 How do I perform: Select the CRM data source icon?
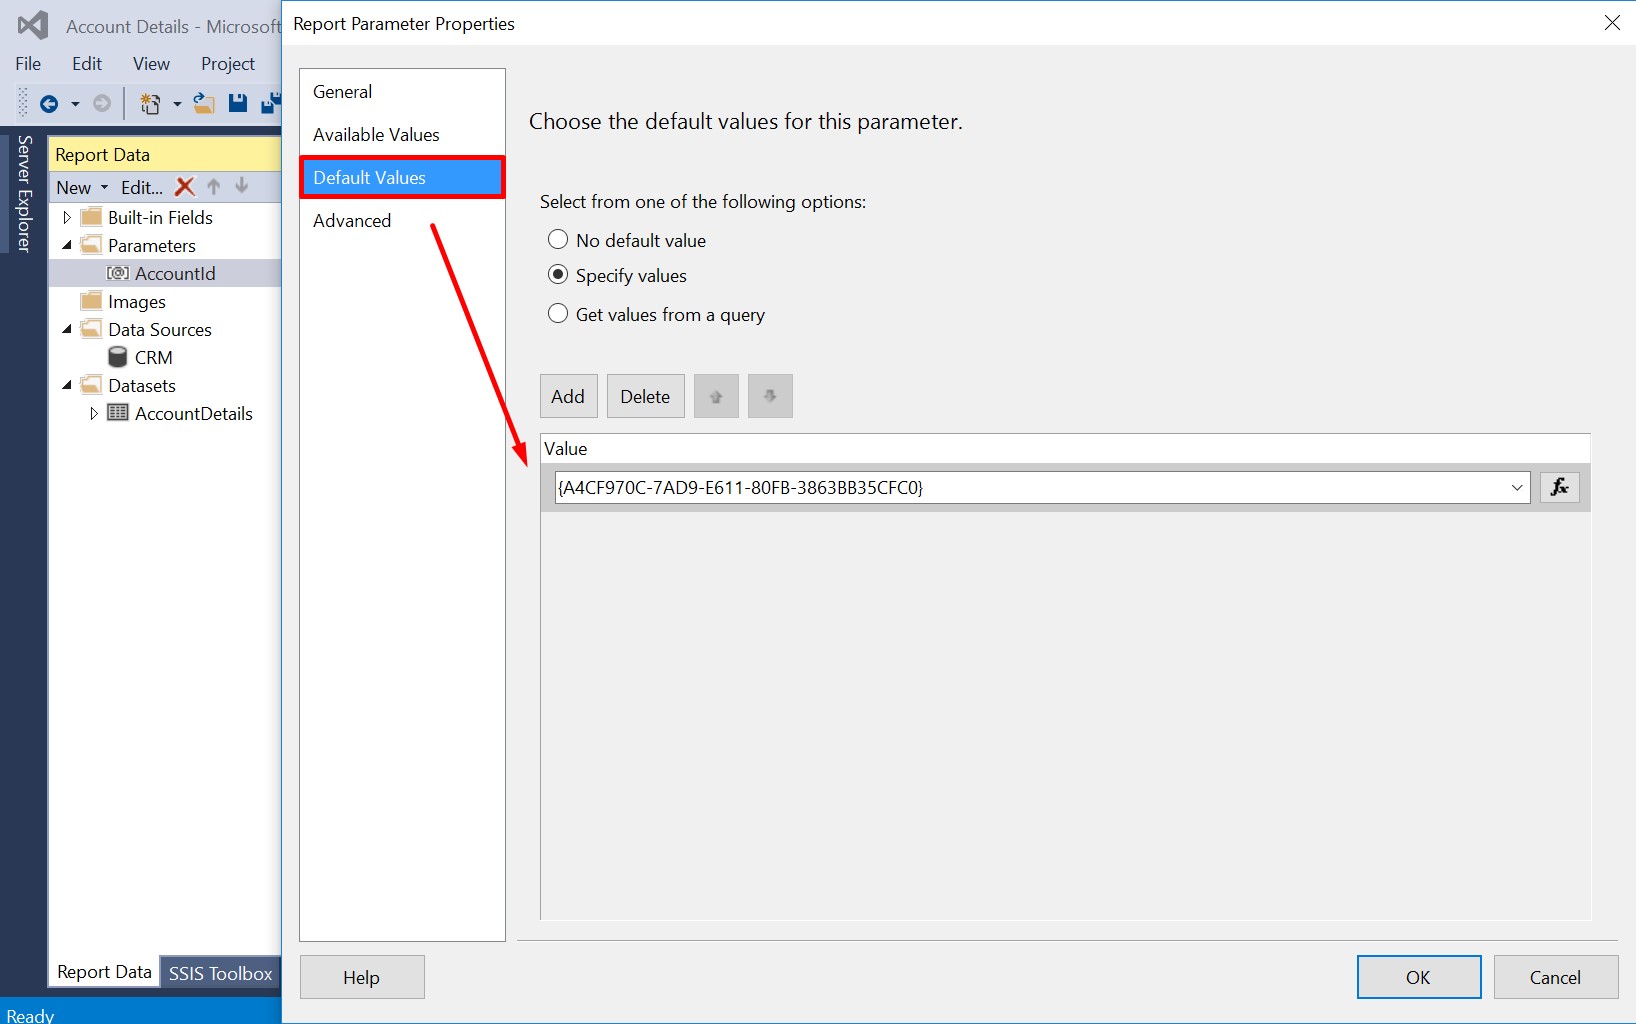117,357
